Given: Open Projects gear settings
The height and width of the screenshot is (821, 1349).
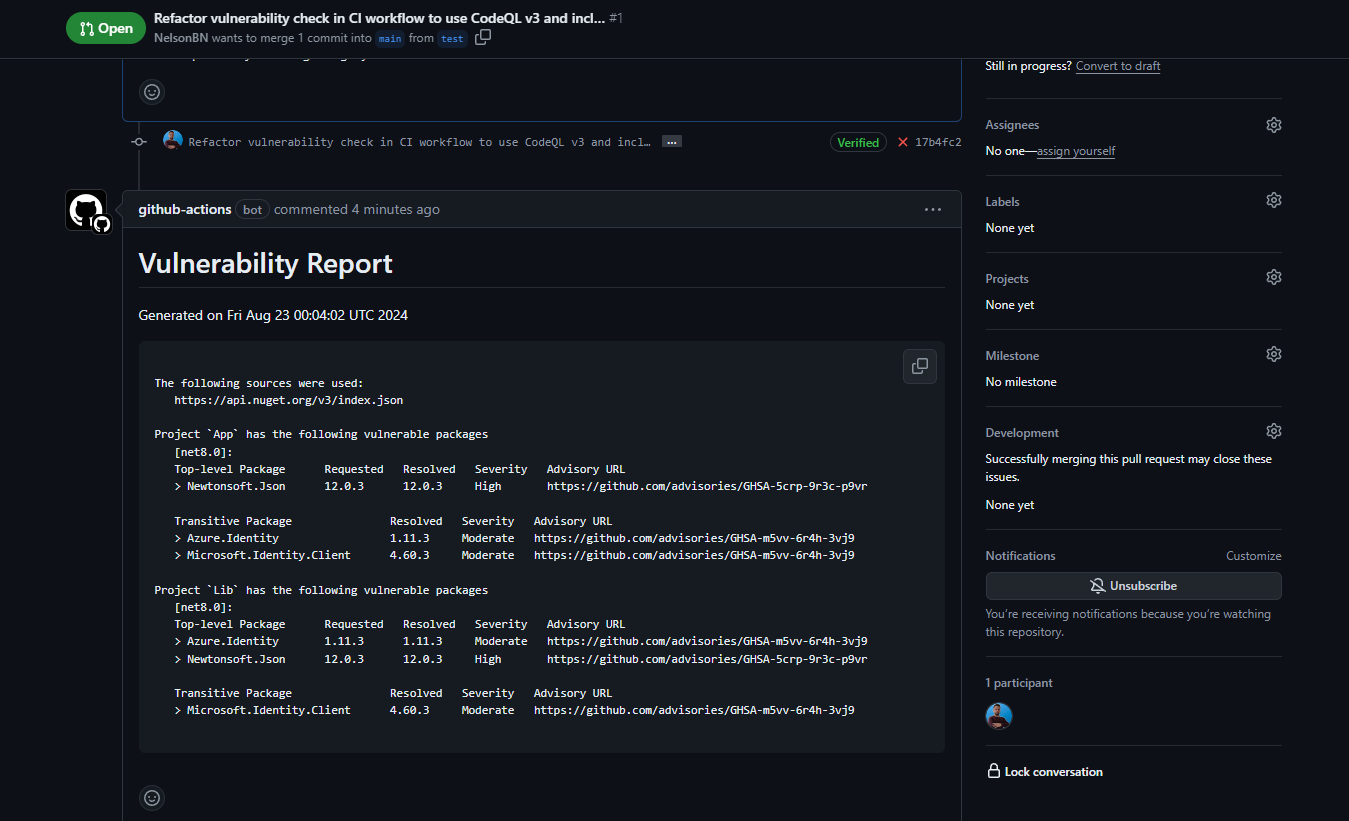Looking at the screenshot, I should [x=1273, y=277].
